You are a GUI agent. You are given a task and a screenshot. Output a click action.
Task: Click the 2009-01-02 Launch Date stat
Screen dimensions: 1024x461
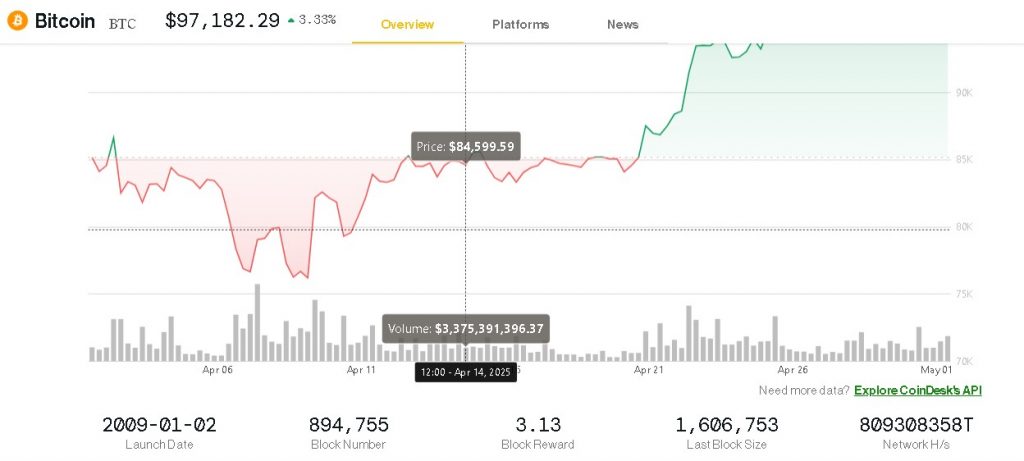159,425
